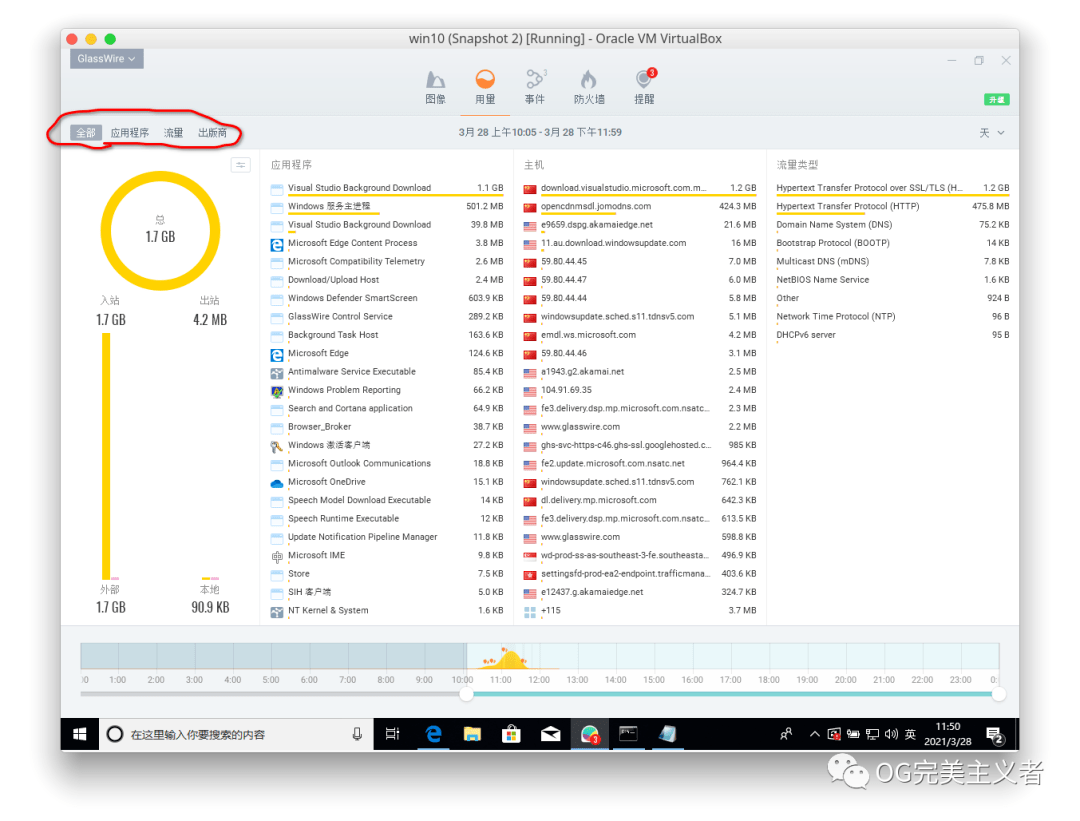The width and height of the screenshot is (1080, 821).
Task: Click flag icon beside 59.80.44.45
Action: [530, 262]
